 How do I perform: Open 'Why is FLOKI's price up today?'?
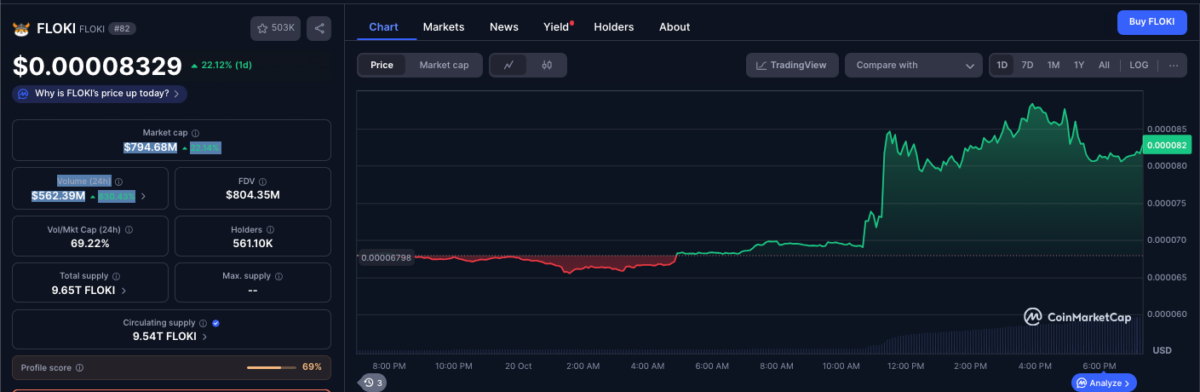click(x=100, y=94)
